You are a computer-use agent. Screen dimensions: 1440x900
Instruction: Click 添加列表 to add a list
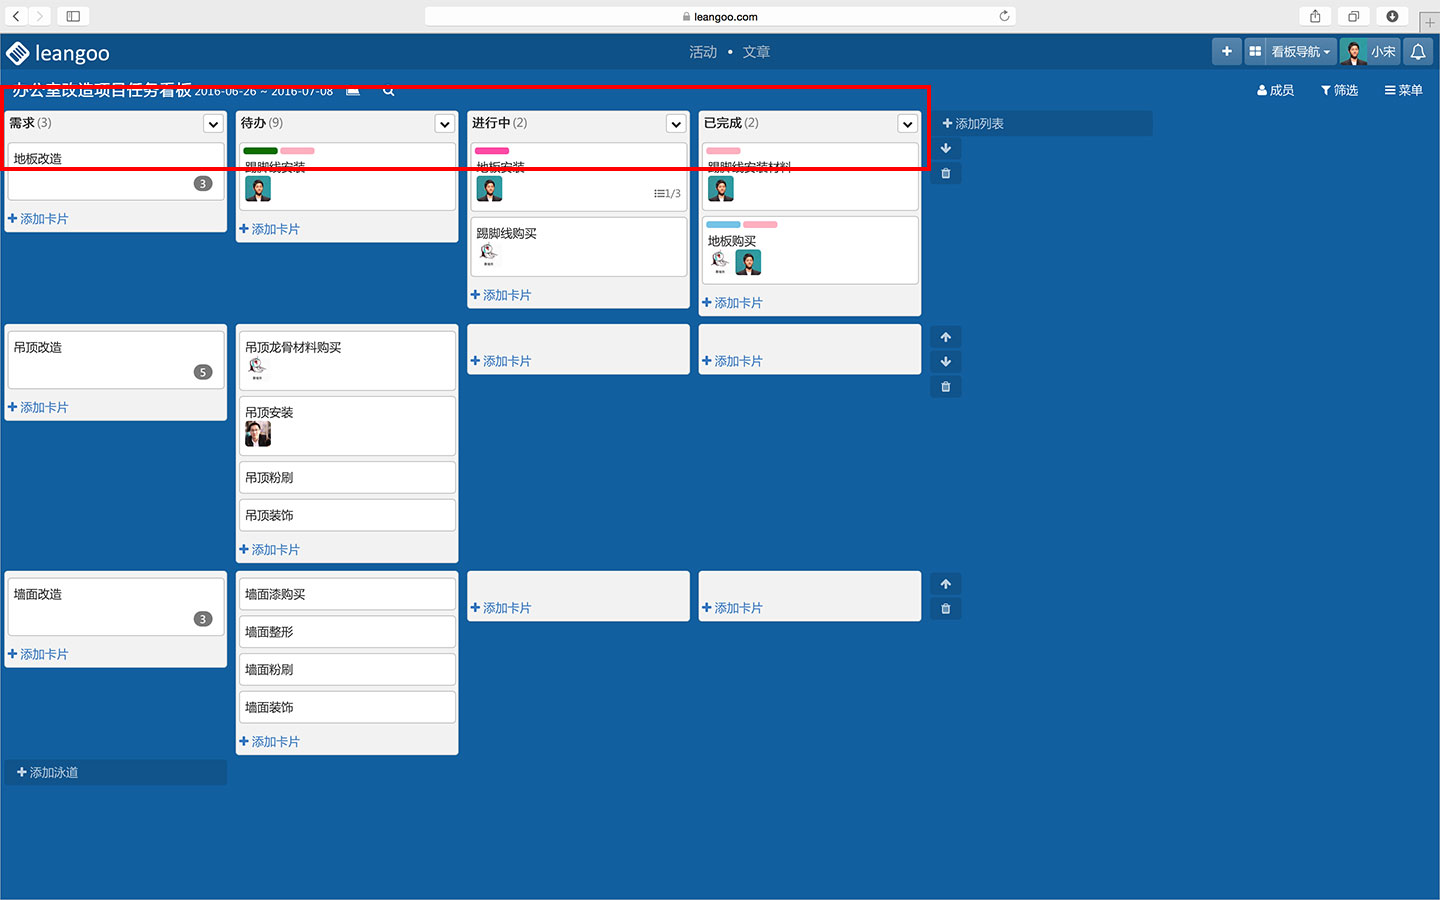click(x=973, y=124)
